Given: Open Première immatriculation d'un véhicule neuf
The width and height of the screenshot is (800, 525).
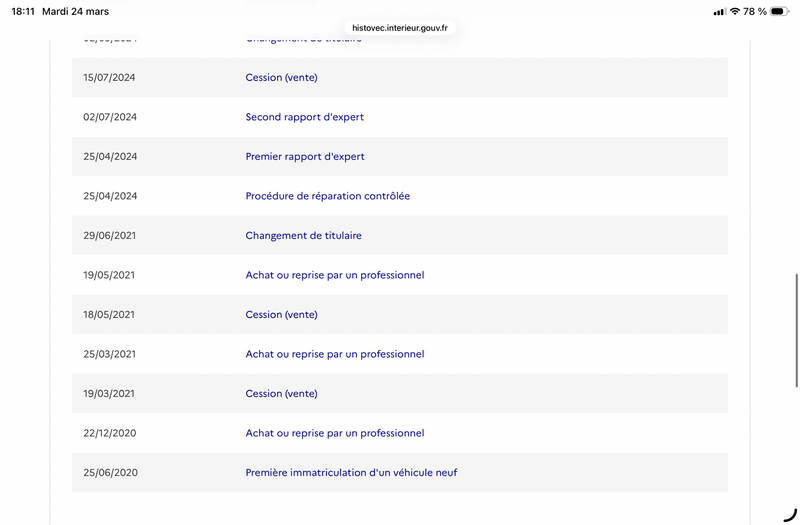Looking at the screenshot, I should tap(351, 472).
